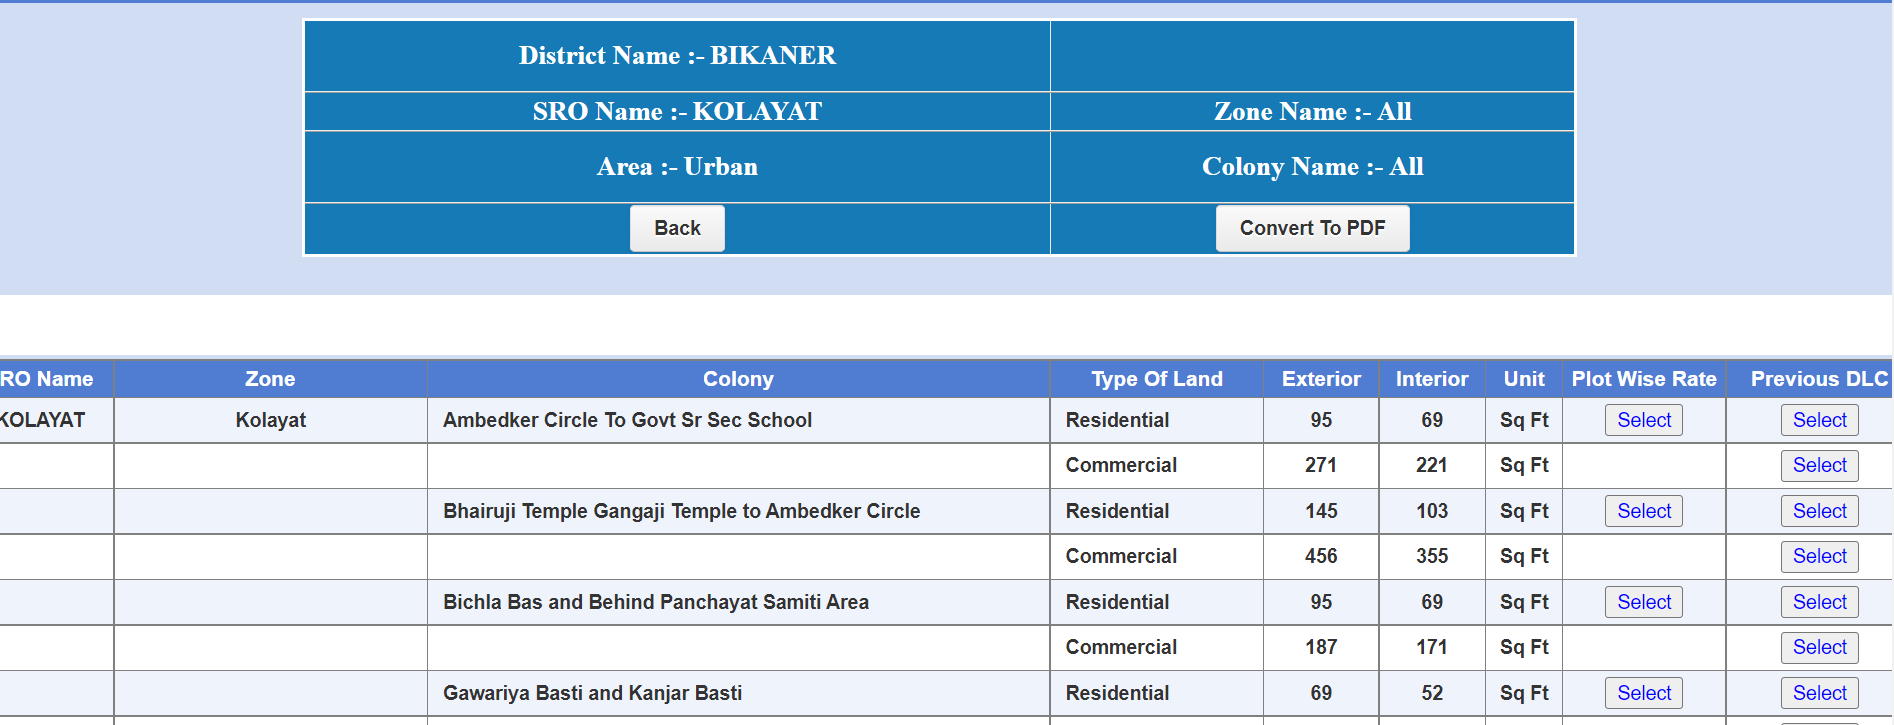This screenshot has height=725, width=1894.
Task: Click the interior value 355
Action: pyautogui.click(x=1432, y=556)
